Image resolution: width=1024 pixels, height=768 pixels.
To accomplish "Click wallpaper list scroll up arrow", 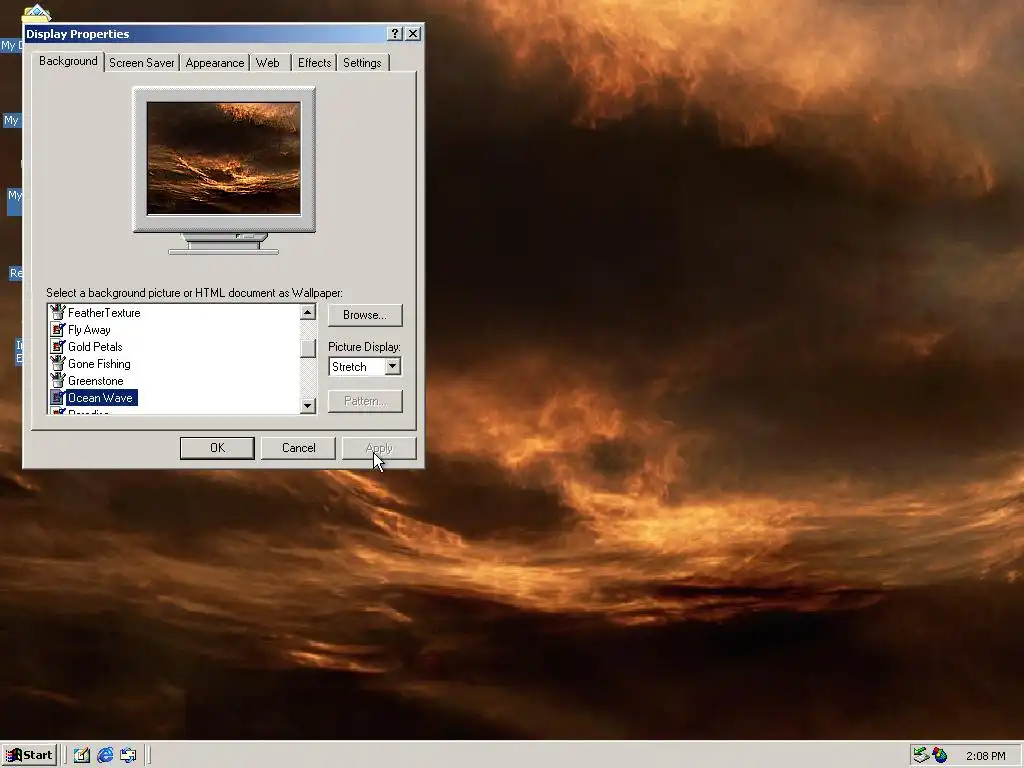I will click(x=308, y=312).
